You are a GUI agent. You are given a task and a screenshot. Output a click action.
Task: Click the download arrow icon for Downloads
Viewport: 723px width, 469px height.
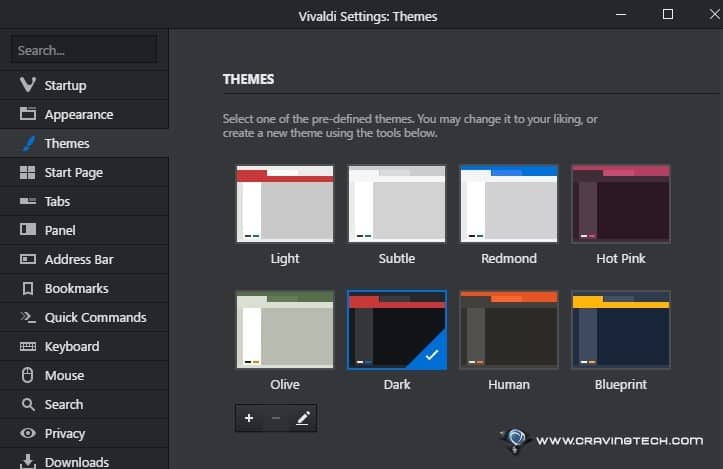click(28, 461)
